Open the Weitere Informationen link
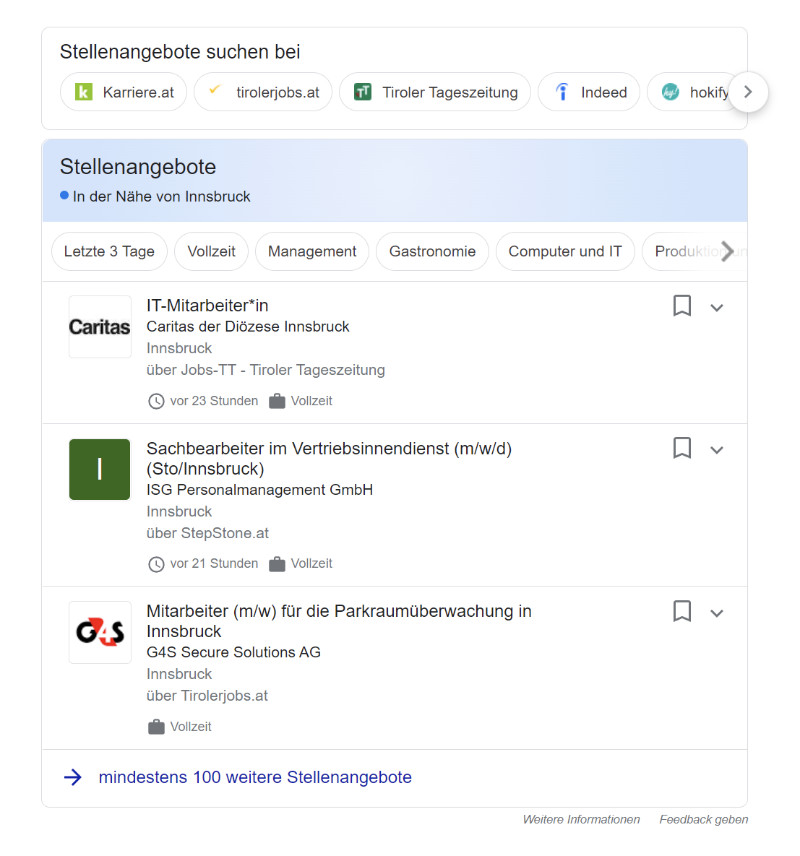The image size is (800, 856). [581, 819]
